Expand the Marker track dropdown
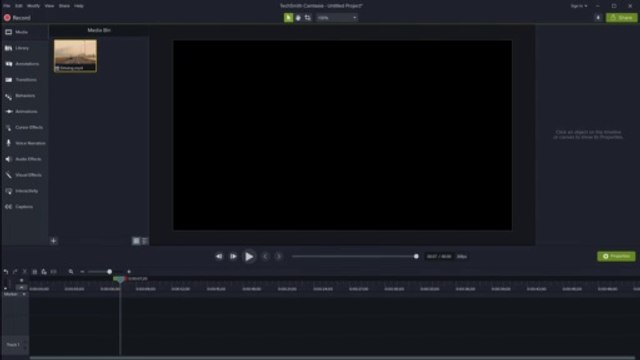 [24, 294]
